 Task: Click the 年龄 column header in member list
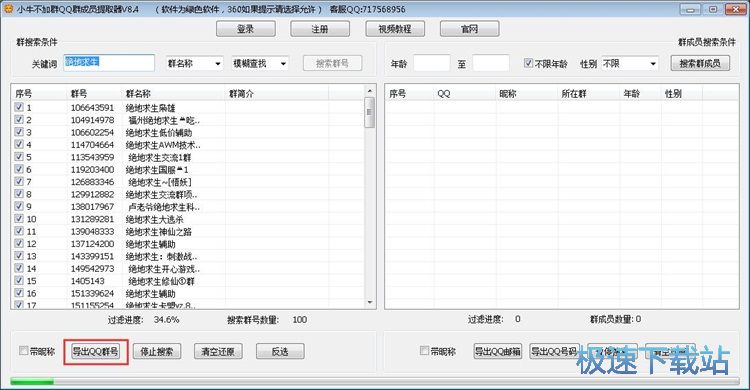[640, 93]
